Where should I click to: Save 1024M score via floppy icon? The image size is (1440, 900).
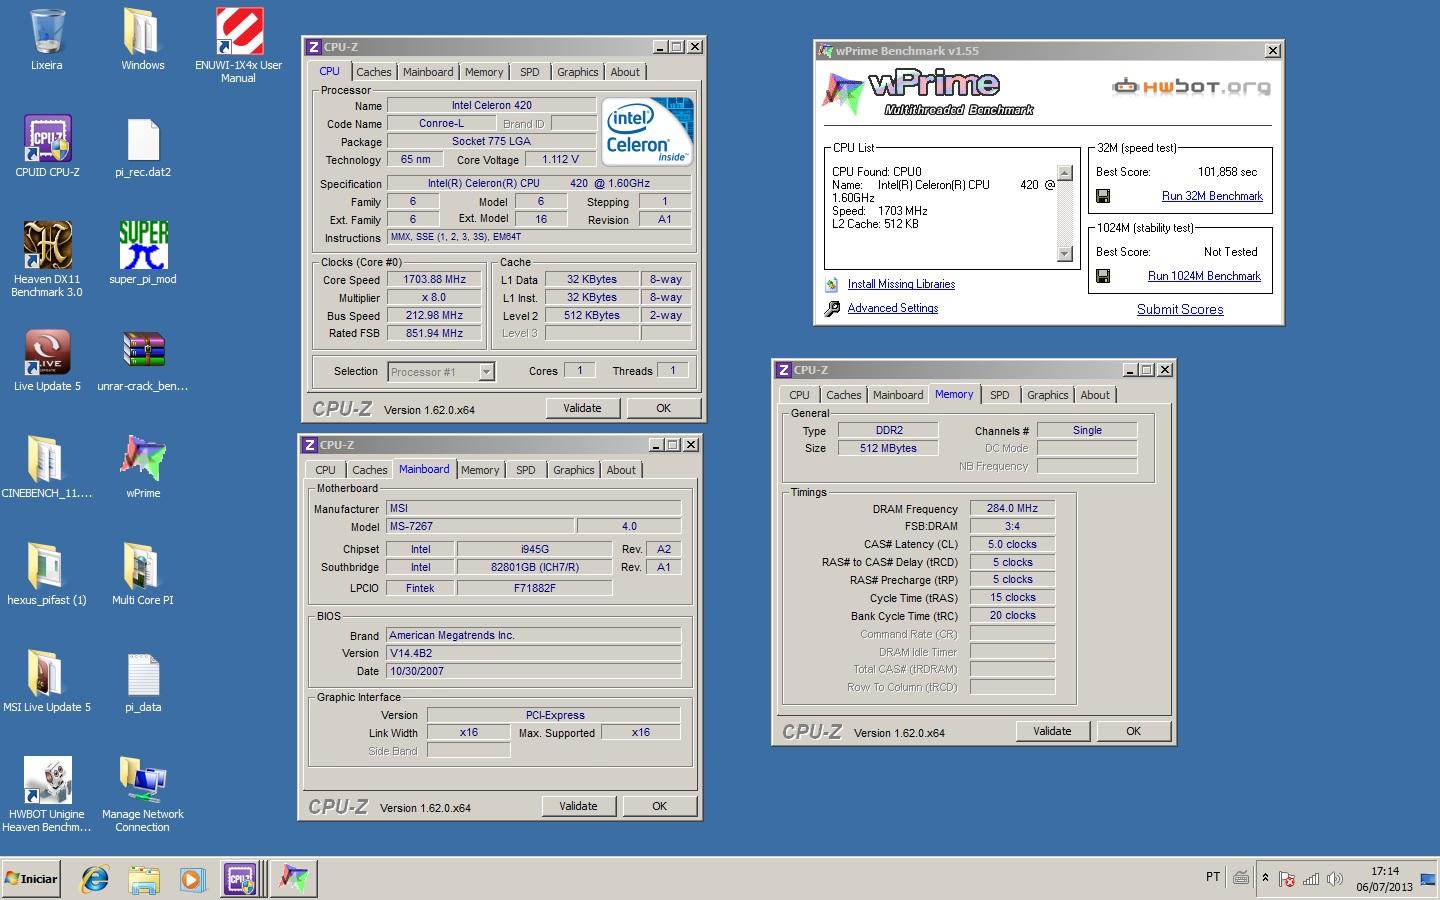coord(1103,276)
